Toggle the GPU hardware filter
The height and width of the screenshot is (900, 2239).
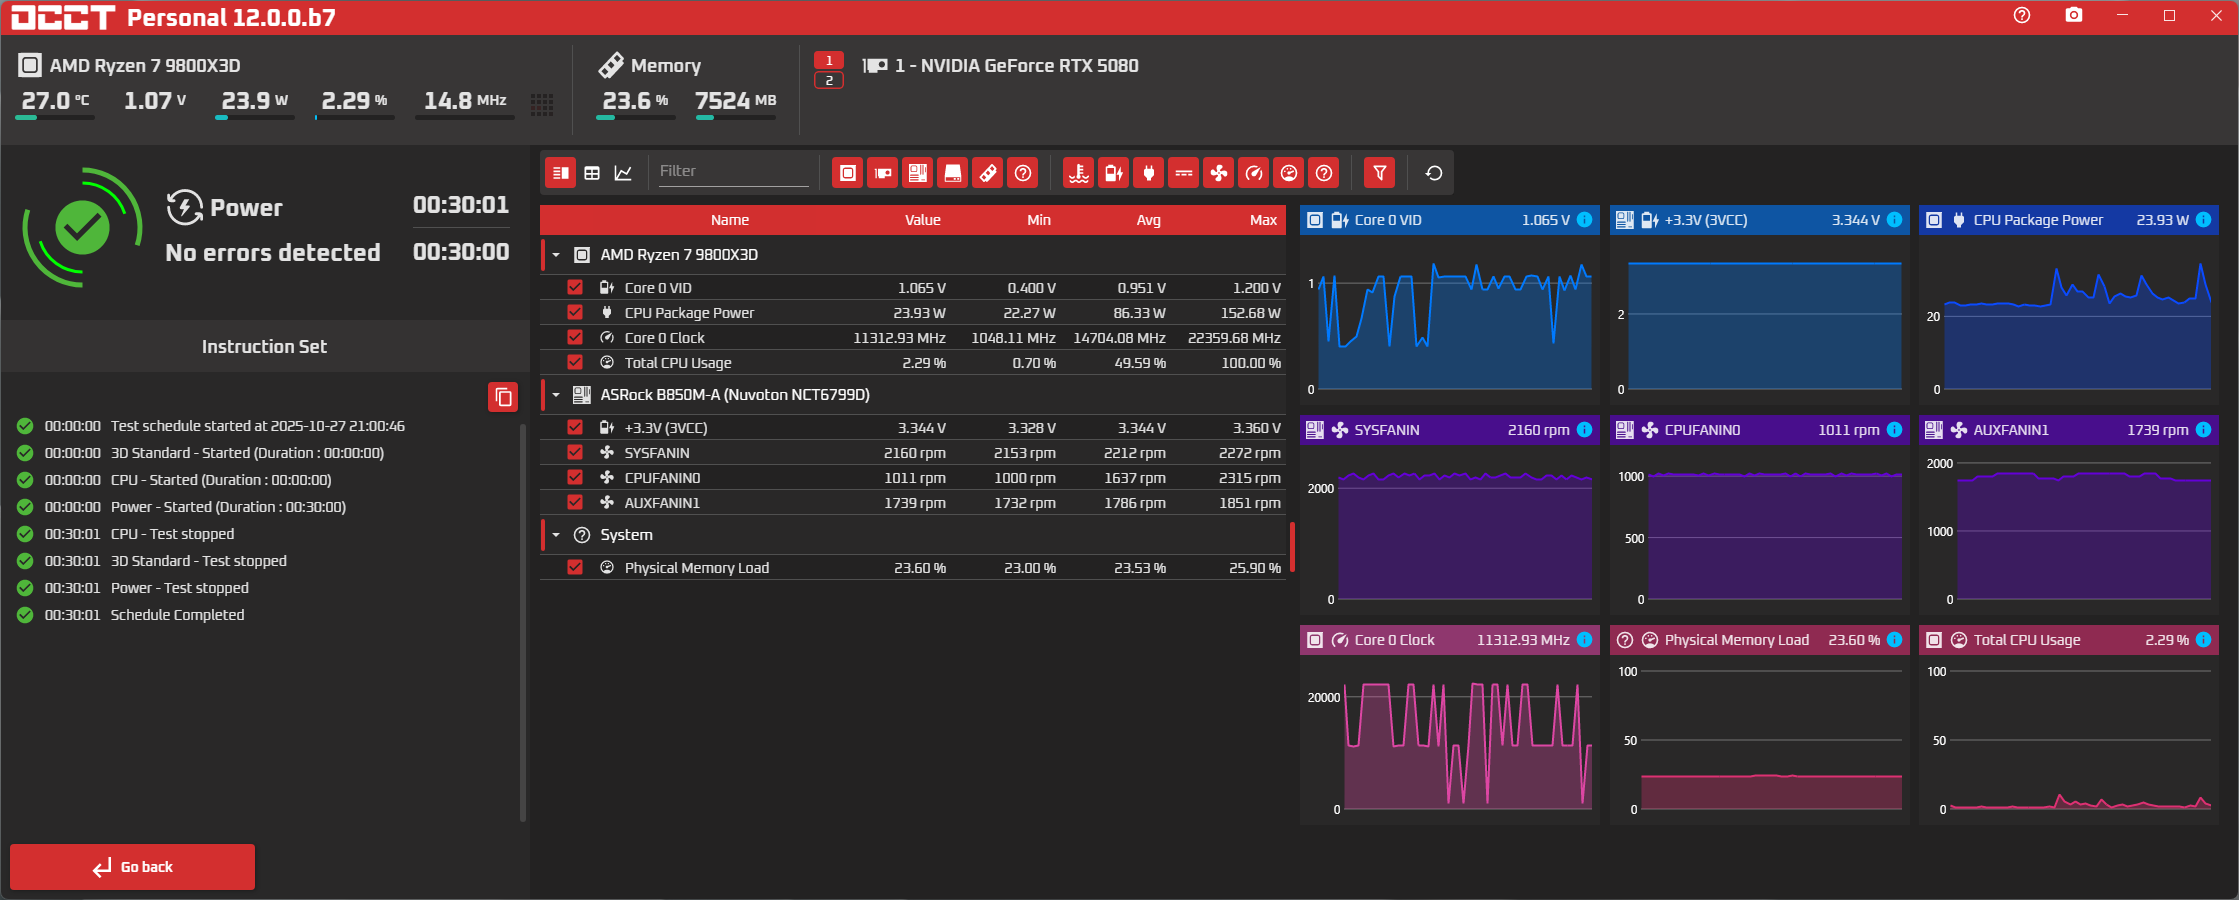[x=882, y=173]
